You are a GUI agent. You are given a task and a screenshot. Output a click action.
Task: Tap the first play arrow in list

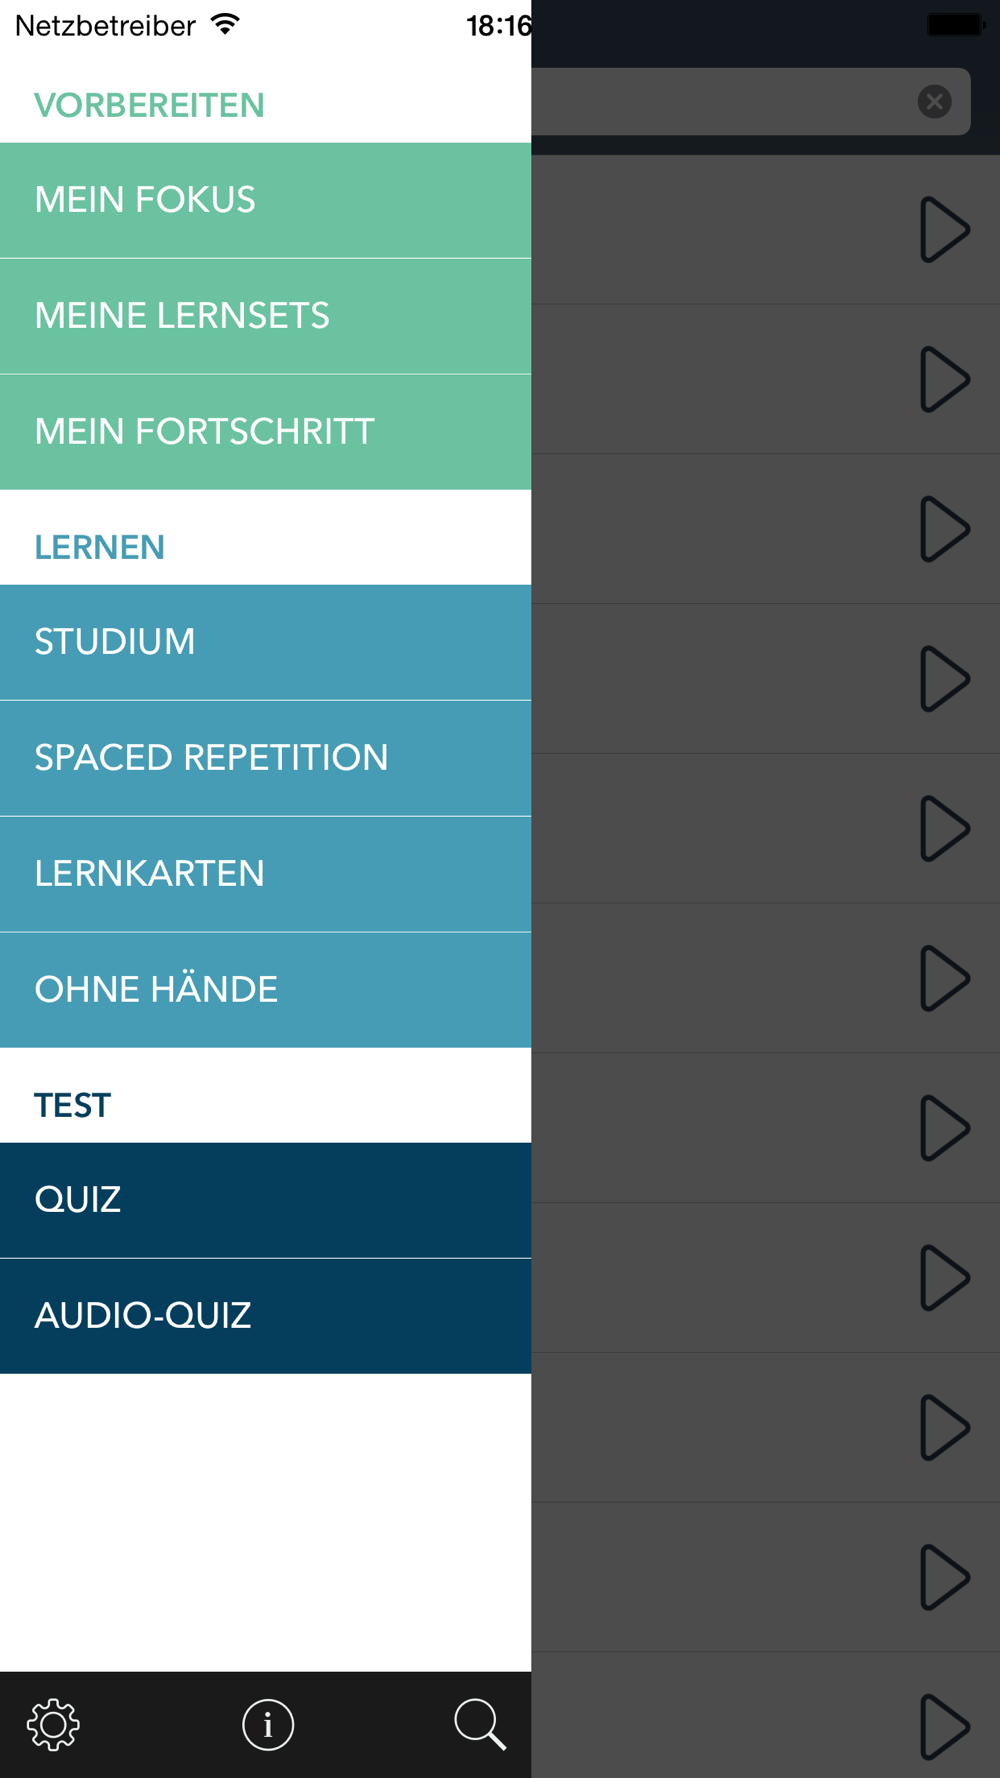click(944, 229)
